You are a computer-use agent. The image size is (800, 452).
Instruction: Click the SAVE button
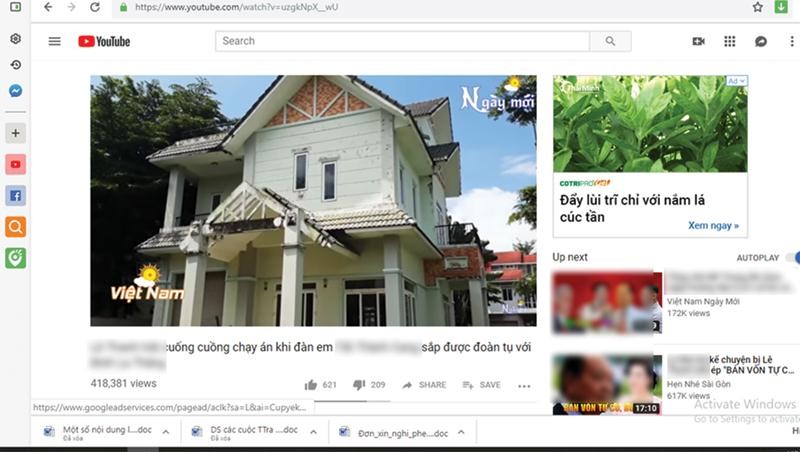(x=481, y=385)
